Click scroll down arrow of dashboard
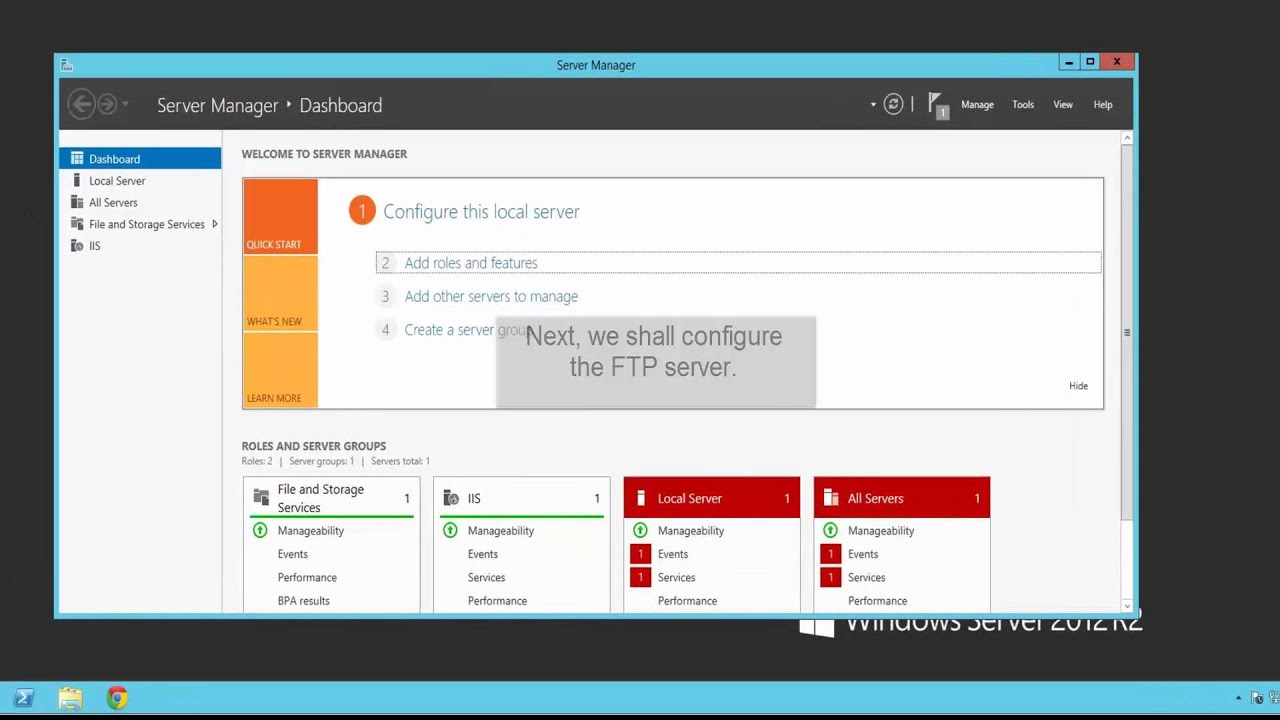This screenshot has height=720, width=1280. pos(1127,606)
